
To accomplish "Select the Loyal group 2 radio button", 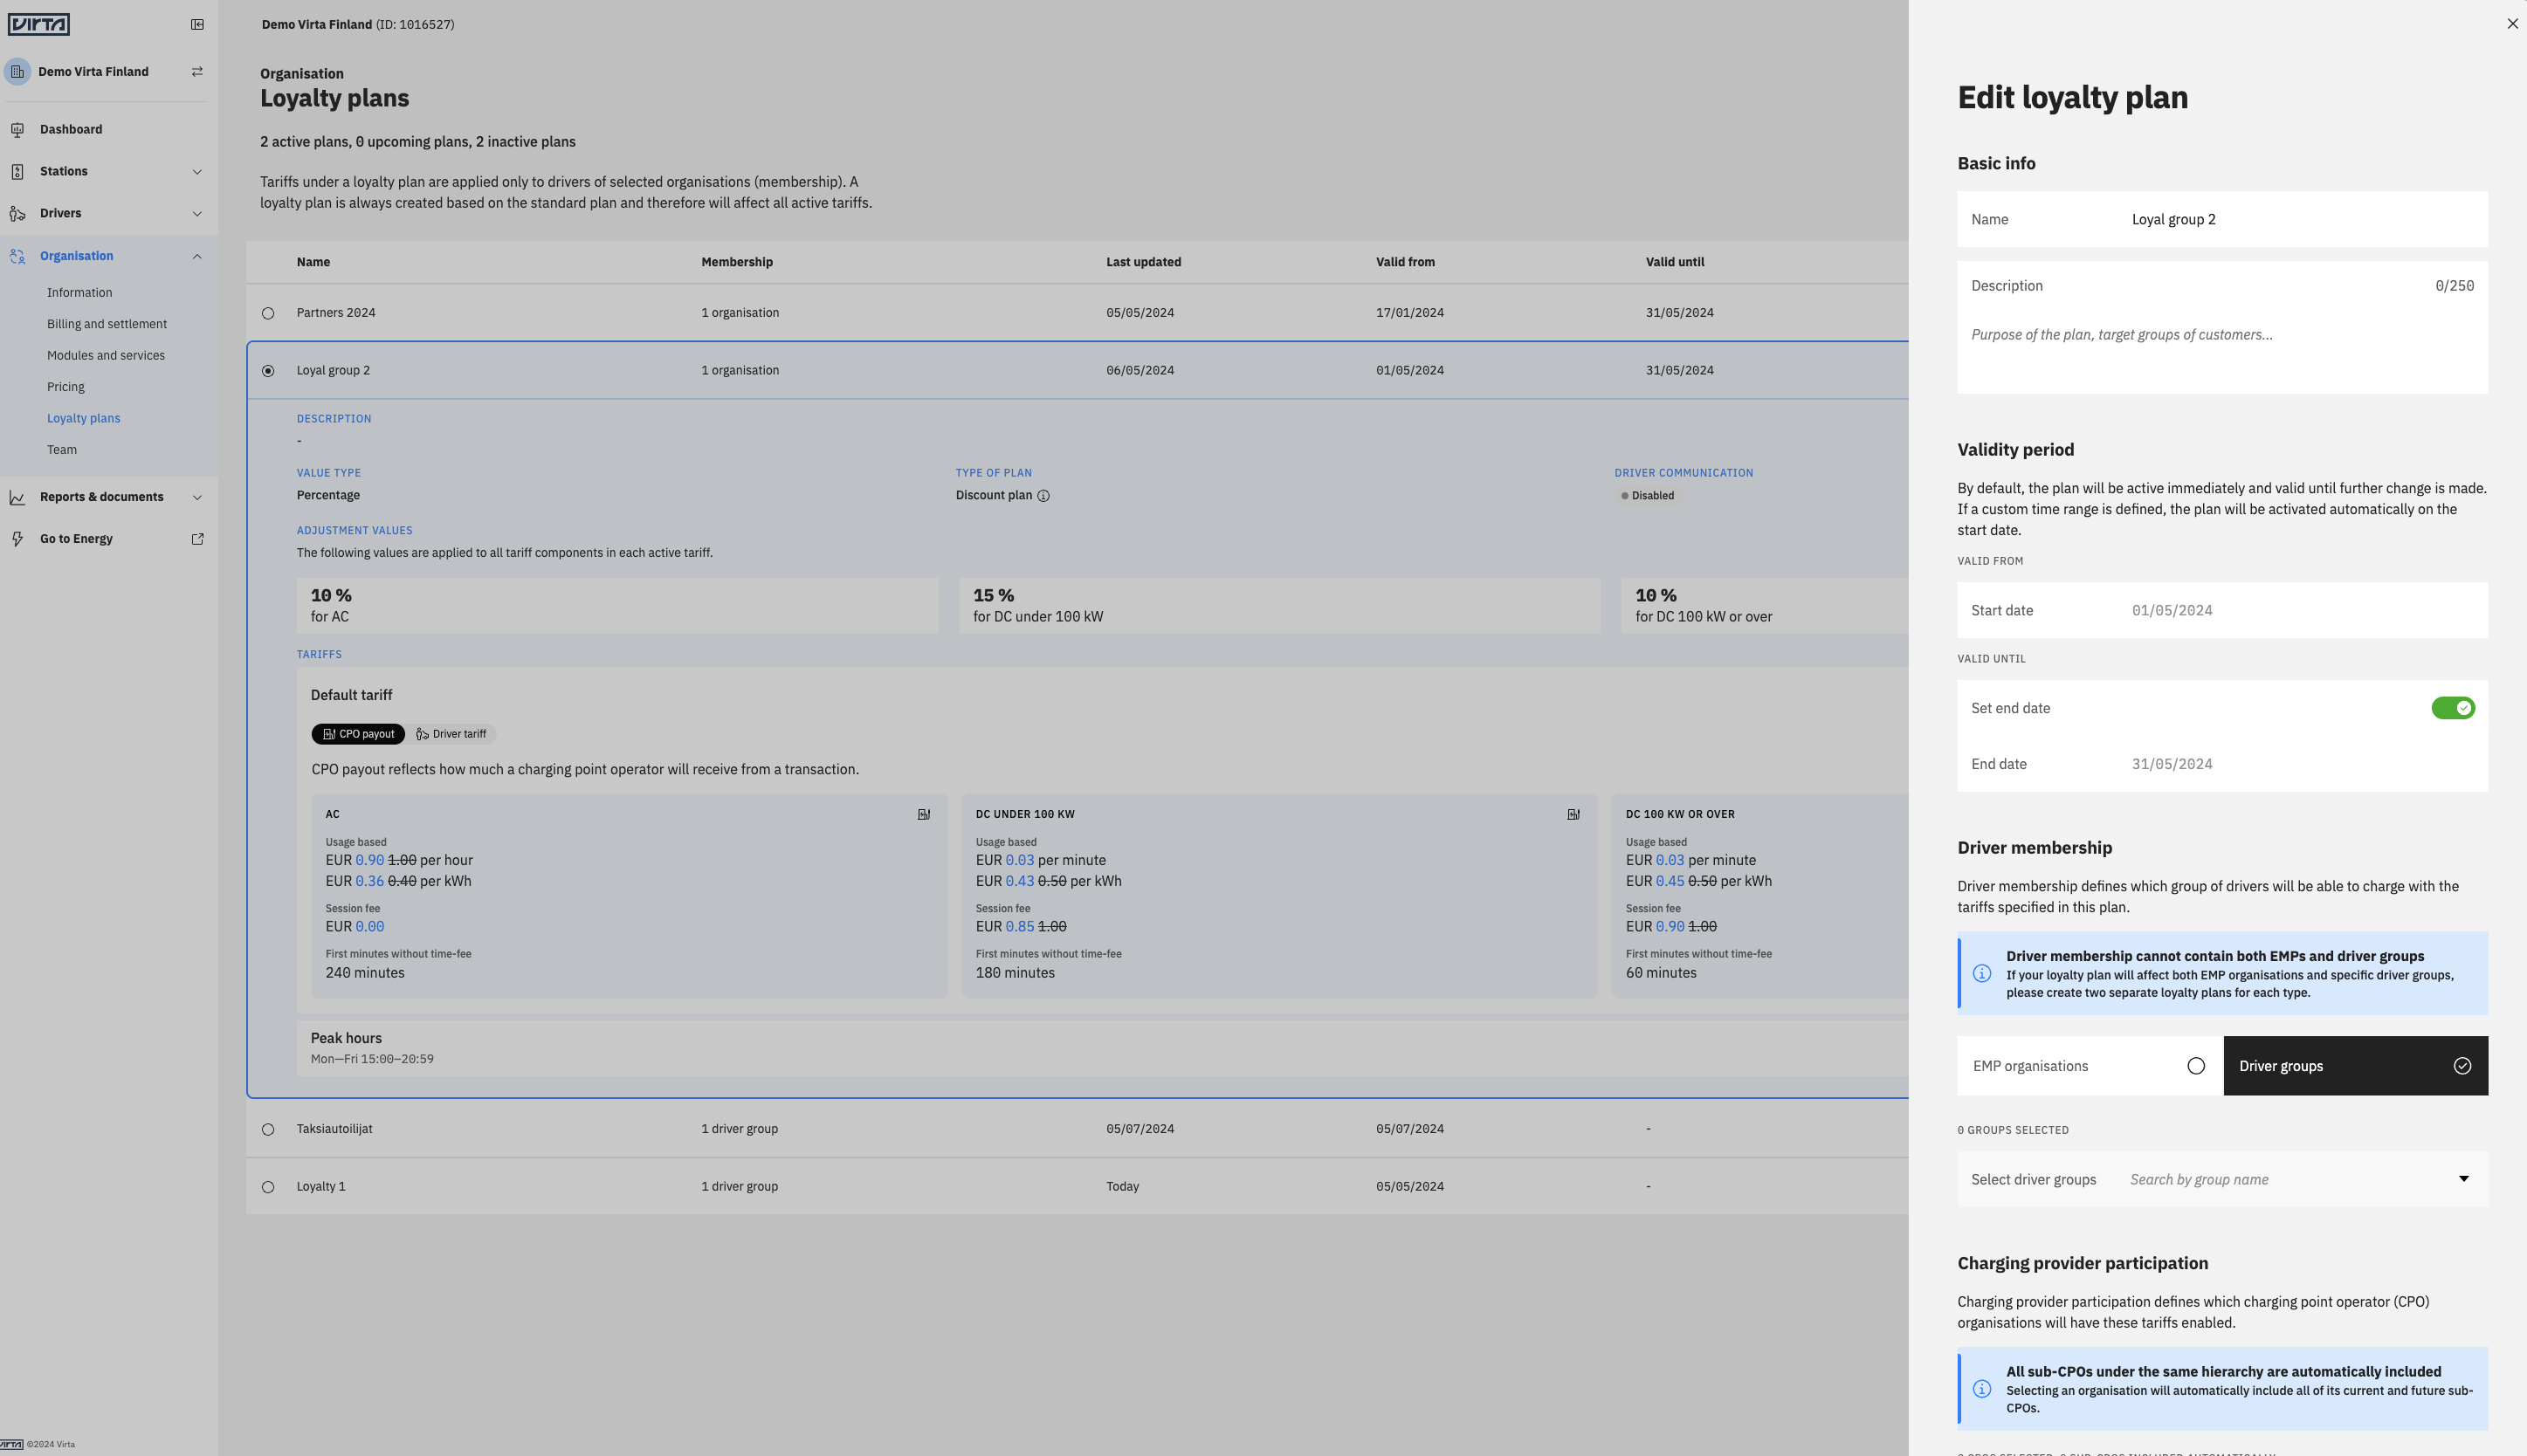I will click(x=268, y=371).
